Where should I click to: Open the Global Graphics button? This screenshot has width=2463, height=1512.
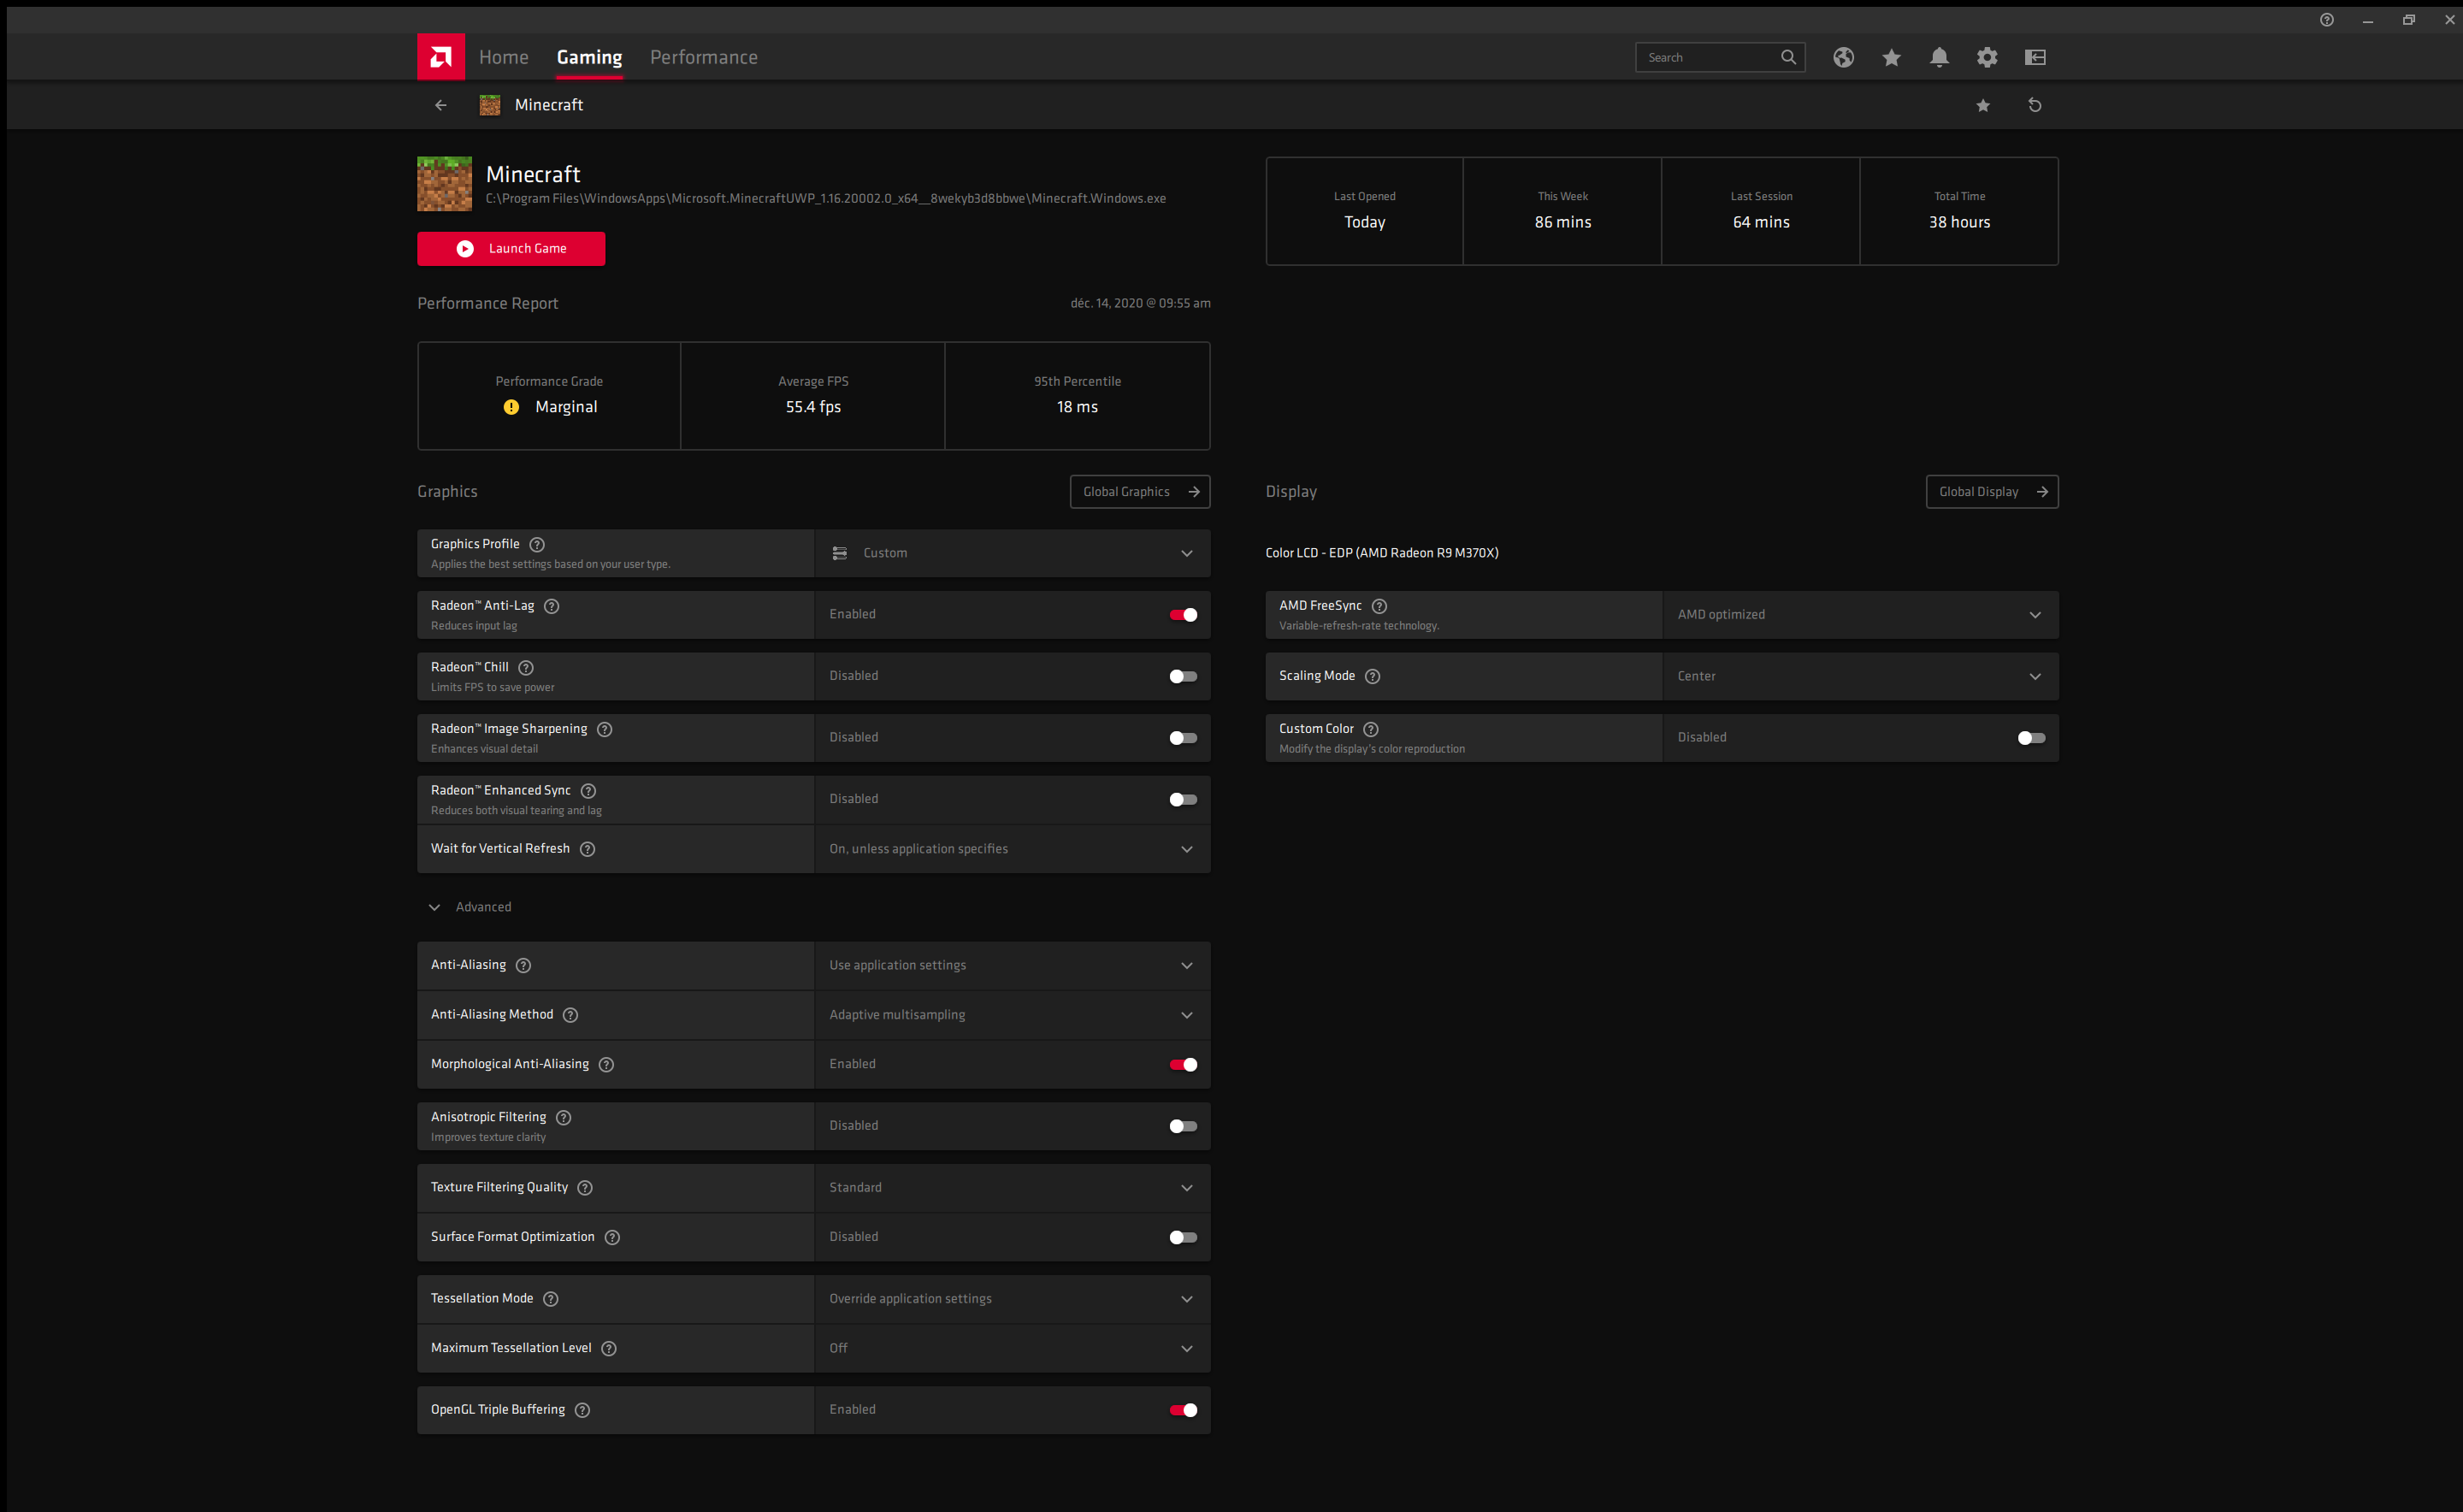coord(1139,491)
